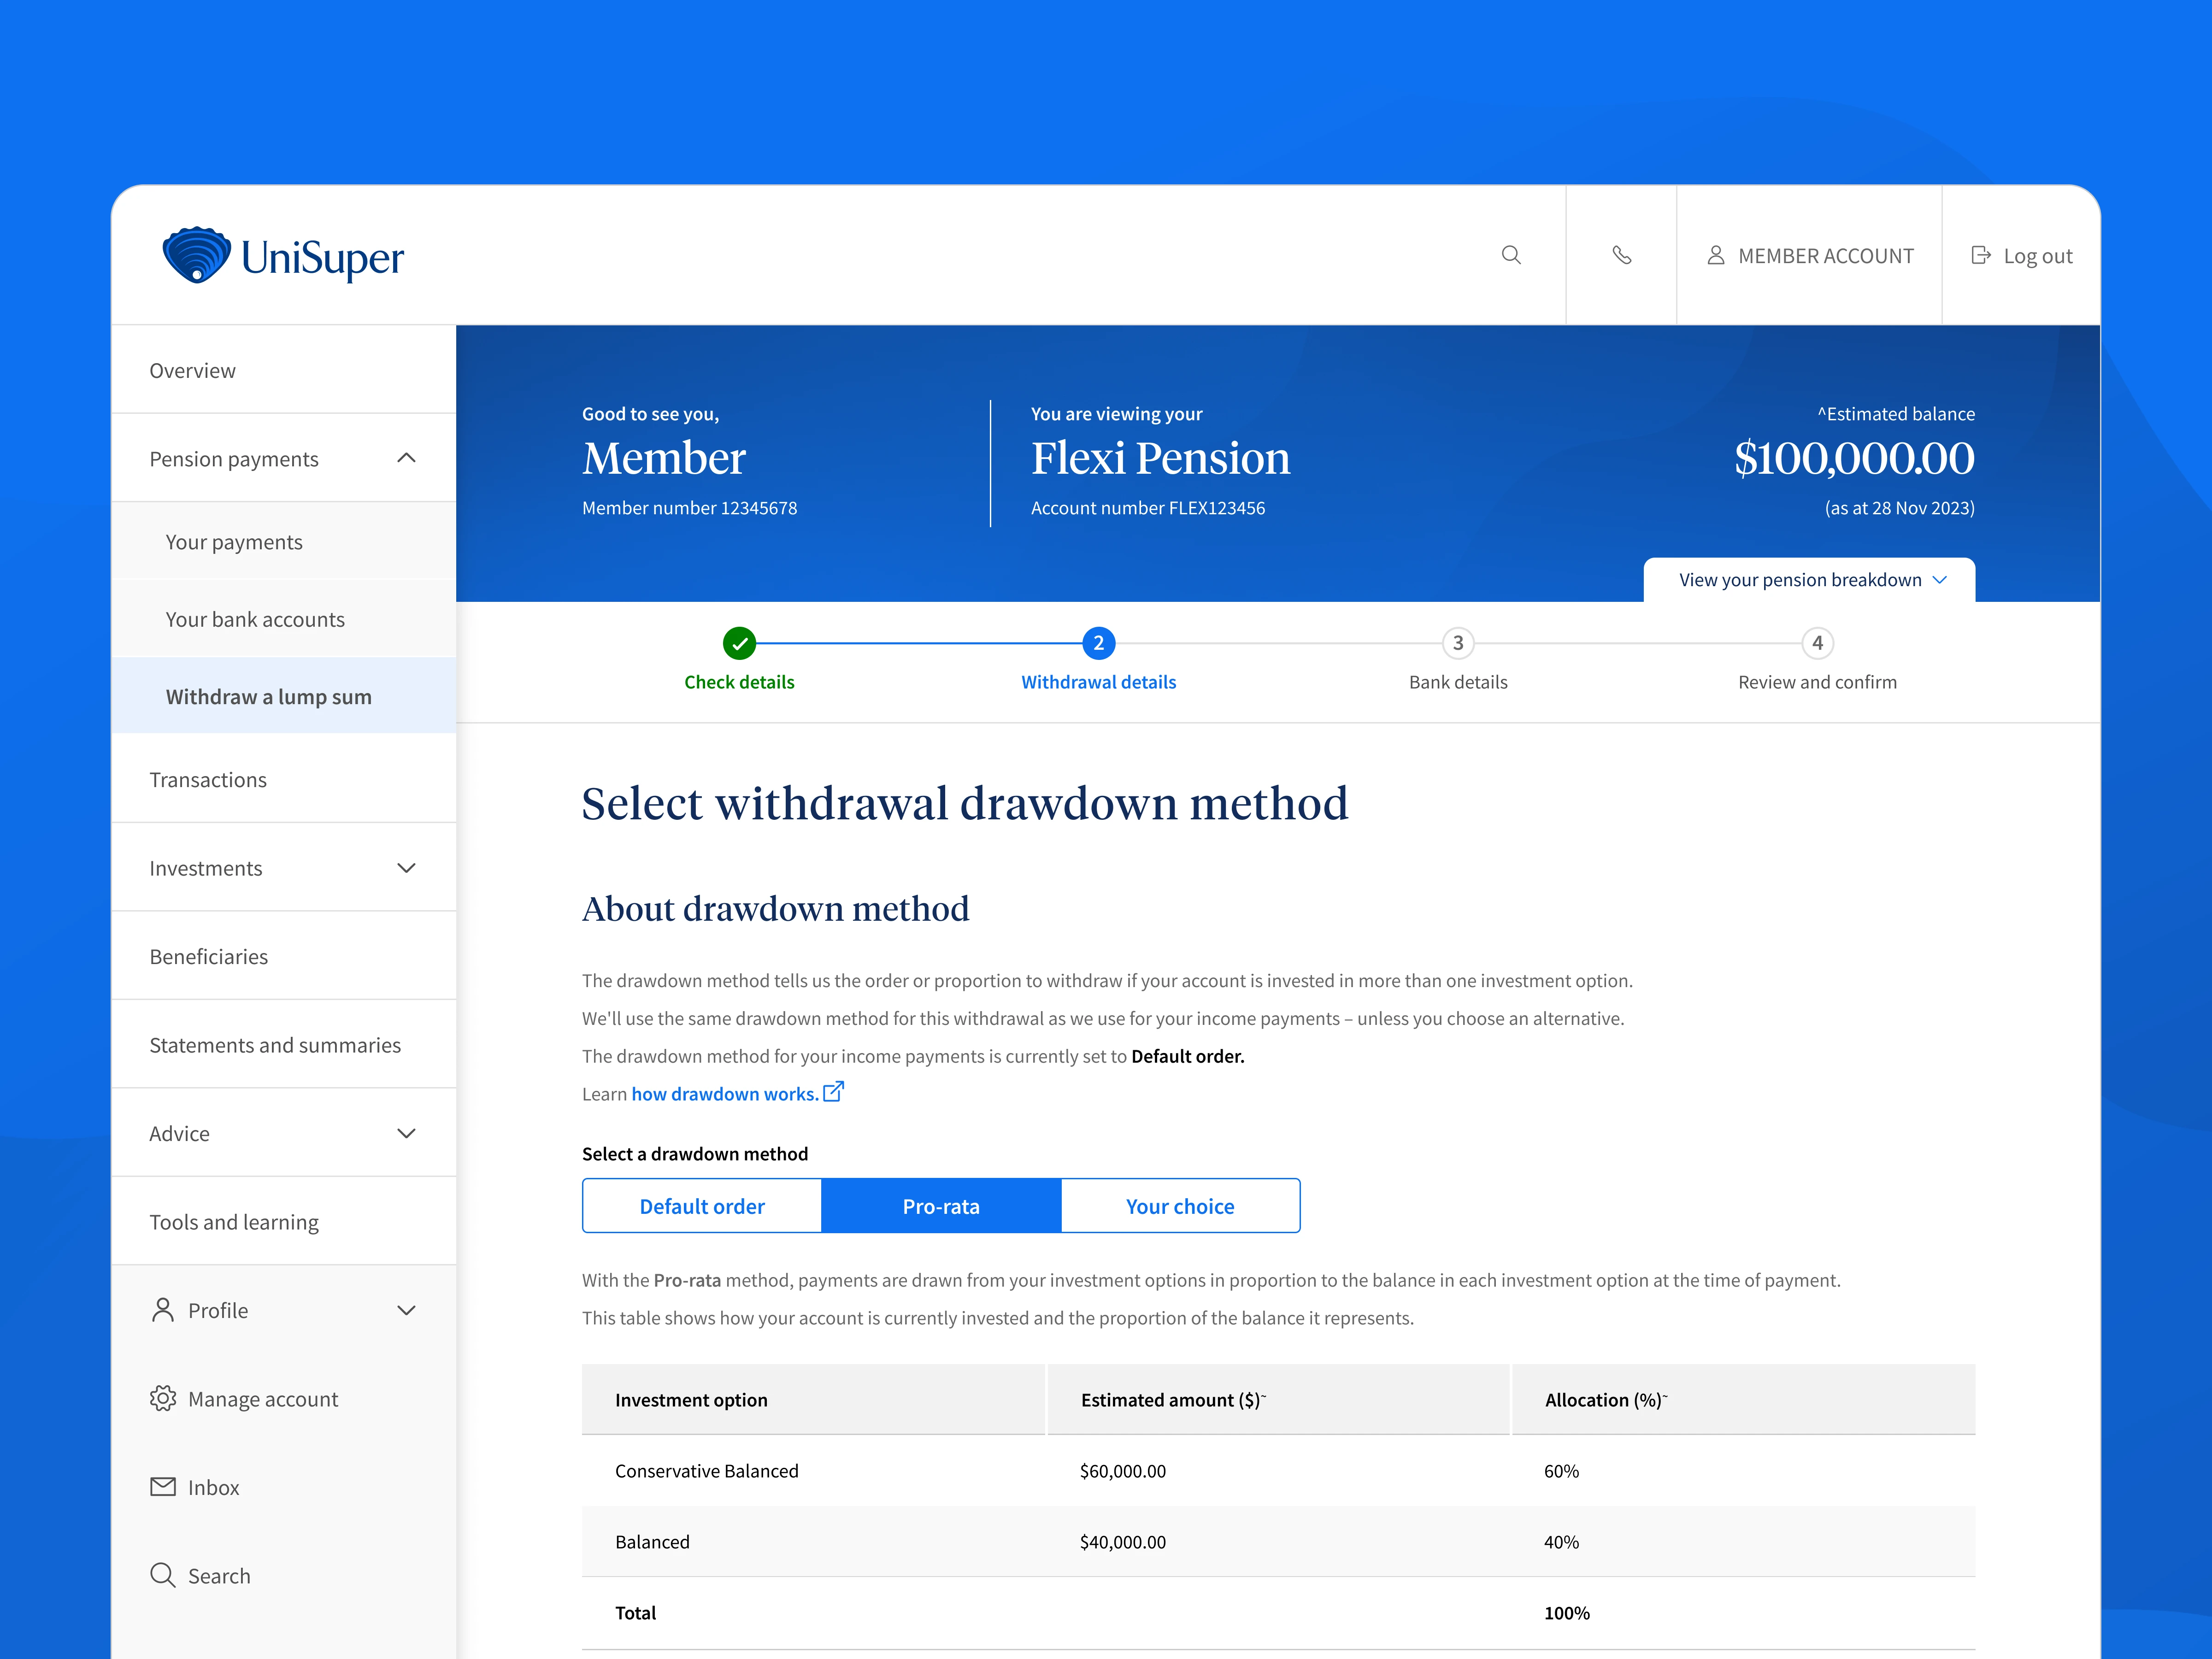Click step 4 Review and confirm
The height and width of the screenshot is (1659, 2212).
tap(1817, 659)
